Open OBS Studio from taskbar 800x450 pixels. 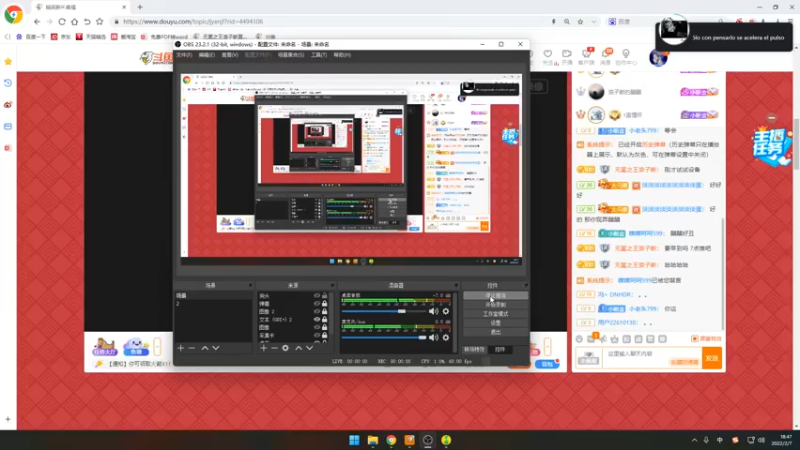click(428, 440)
